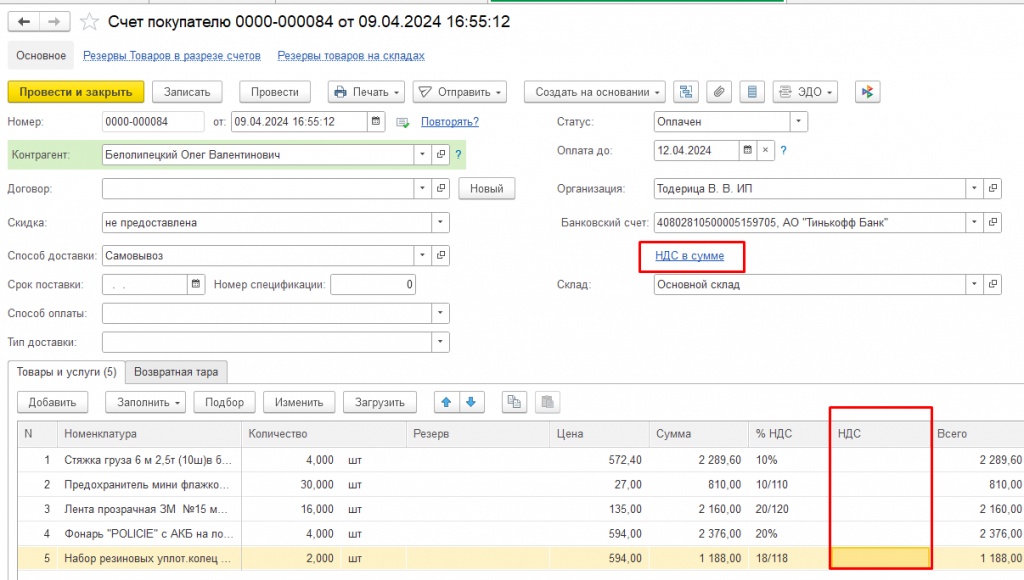The width and height of the screenshot is (1024, 580).
Task: Go back with the left arrow button
Action: click(x=24, y=22)
